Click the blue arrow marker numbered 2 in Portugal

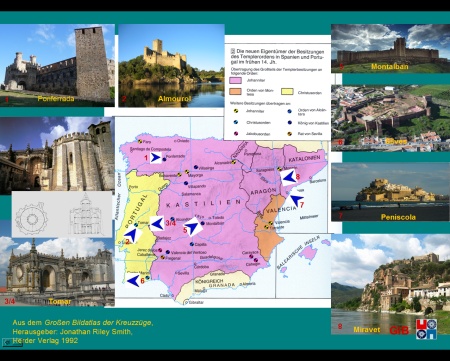(132, 235)
